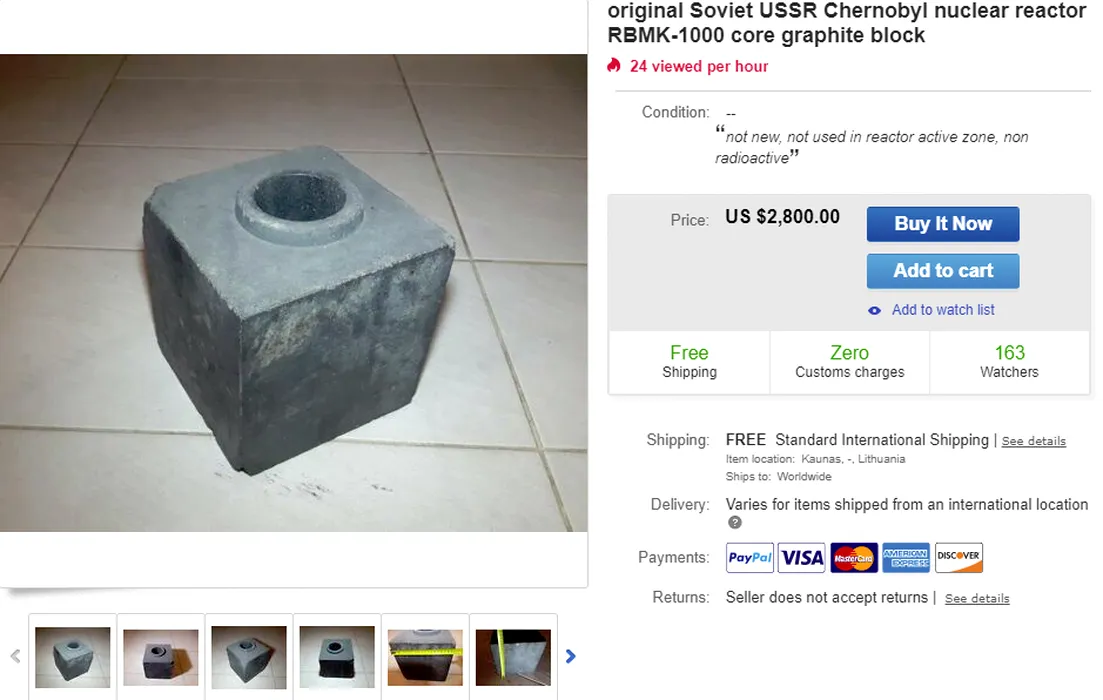Screen dimensions: 1103x700
Task: Add to watch list link
Action: 943,310
